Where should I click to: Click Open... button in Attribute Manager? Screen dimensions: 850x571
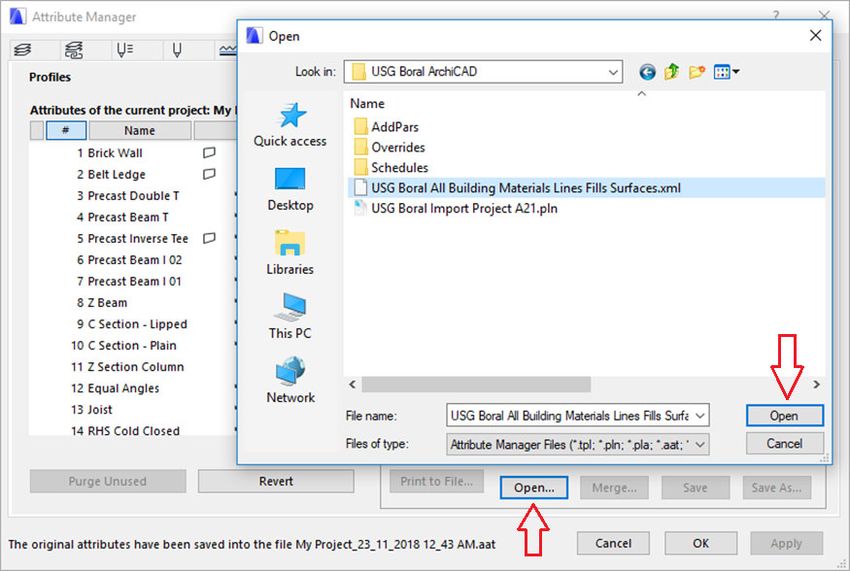coord(534,487)
